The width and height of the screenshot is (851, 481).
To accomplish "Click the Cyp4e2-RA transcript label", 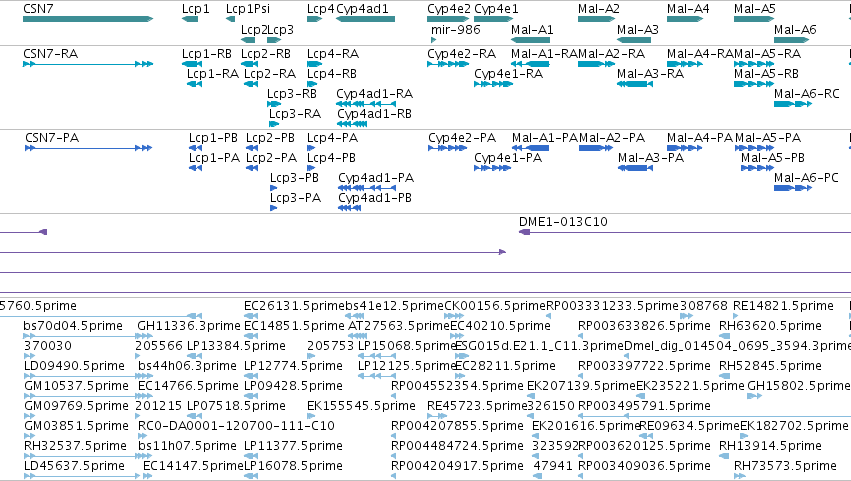I will (x=462, y=54).
